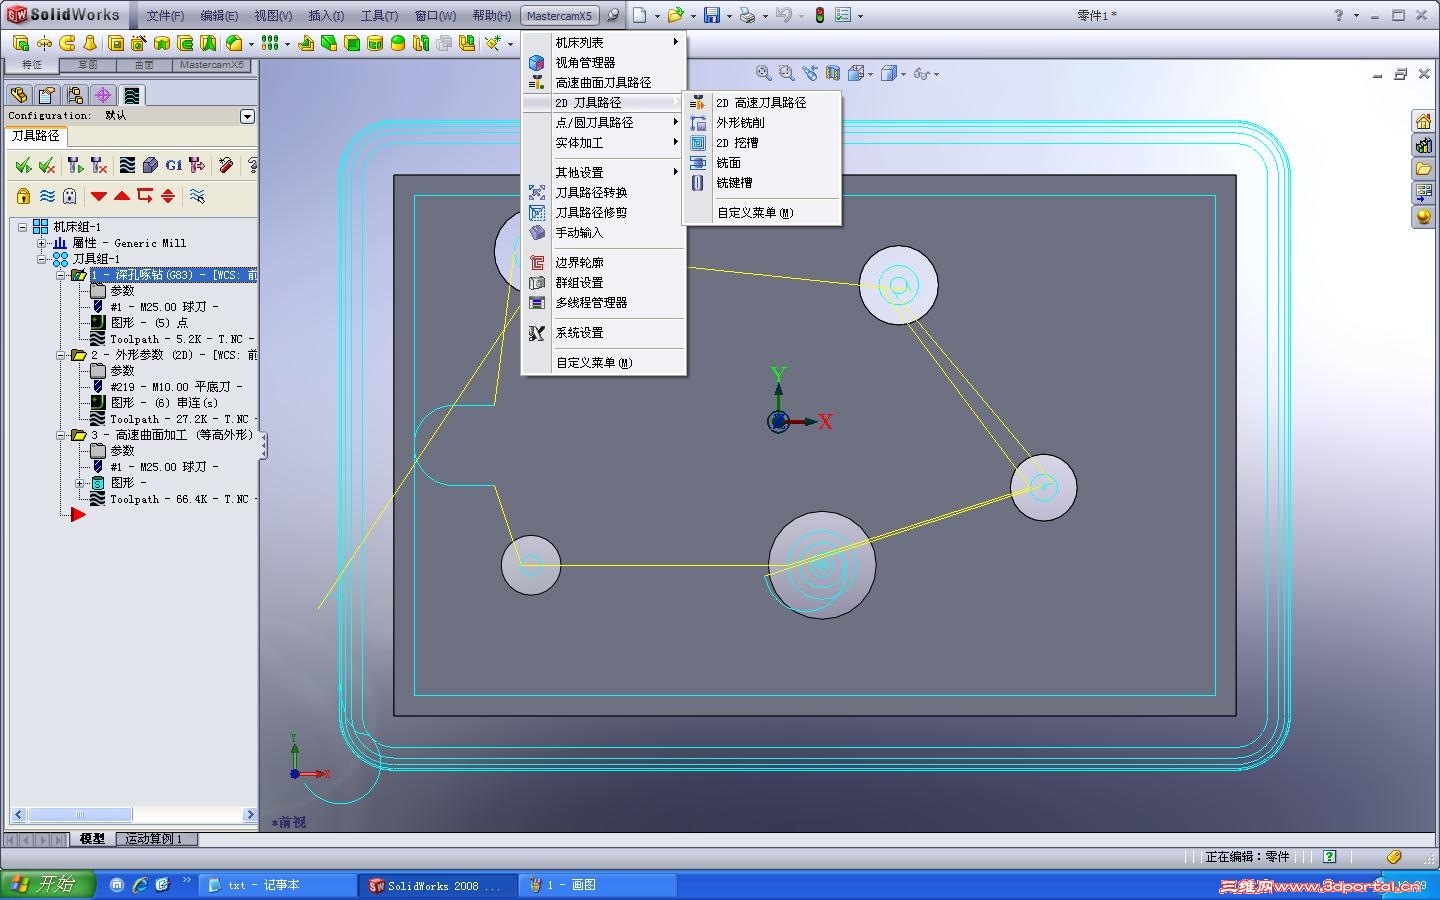
Task: Click the Backplot toolpath wave icon
Action: (127, 165)
